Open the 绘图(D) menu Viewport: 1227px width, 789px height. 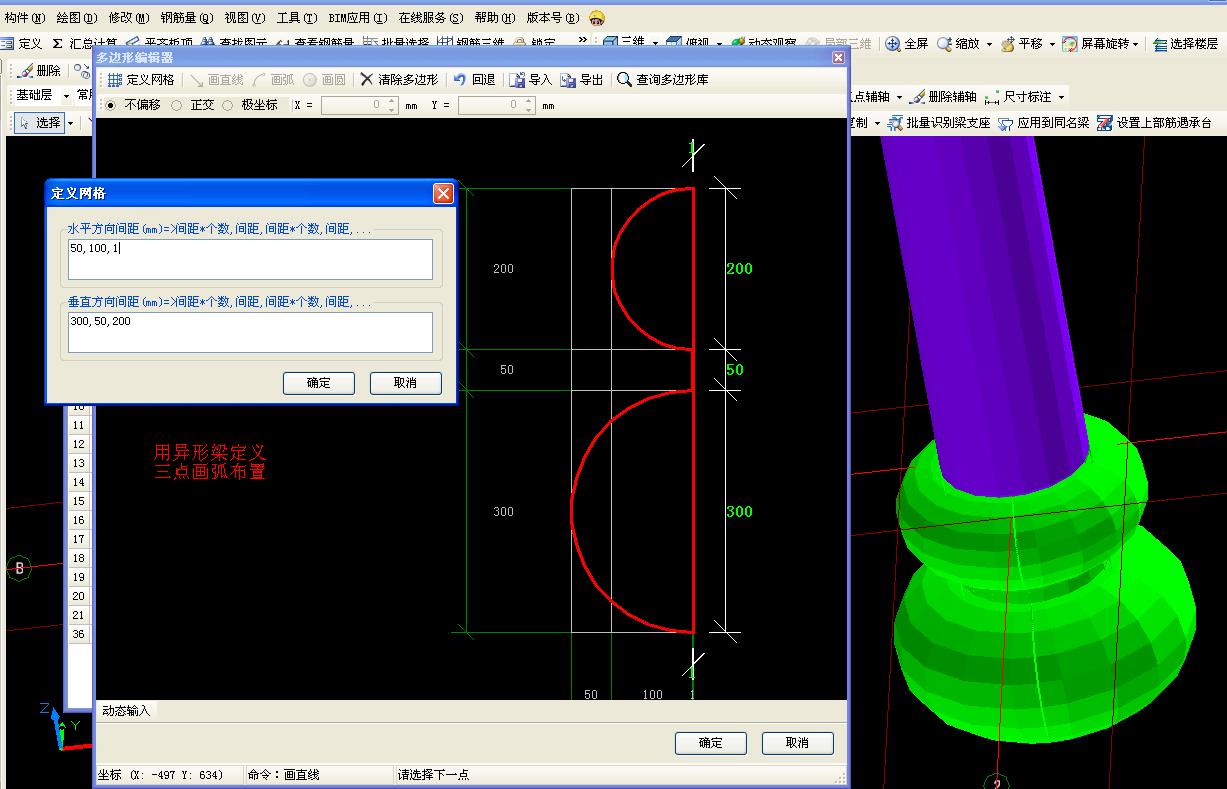pyautogui.click(x=77, y=18)
